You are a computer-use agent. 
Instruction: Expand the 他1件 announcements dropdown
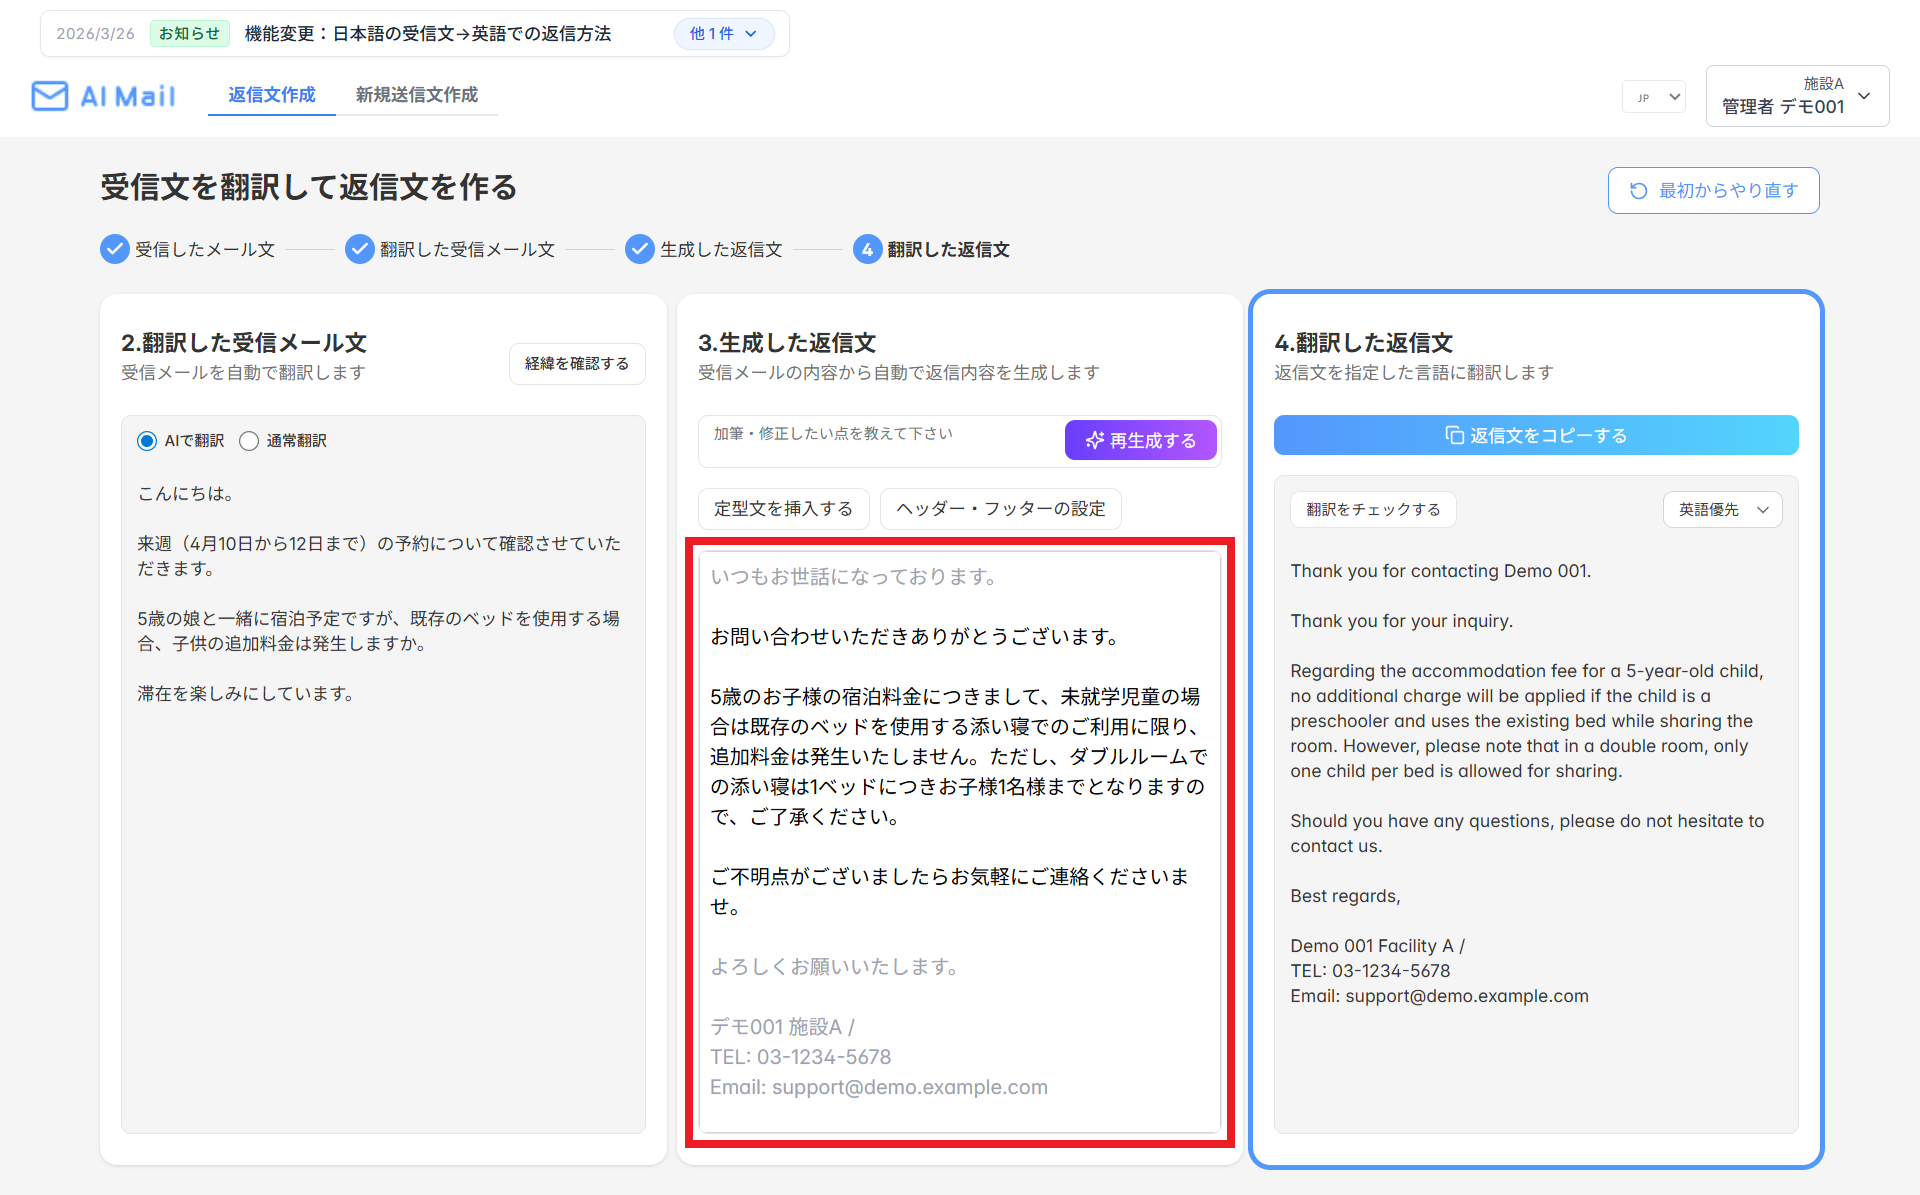(x=724, y=33)
